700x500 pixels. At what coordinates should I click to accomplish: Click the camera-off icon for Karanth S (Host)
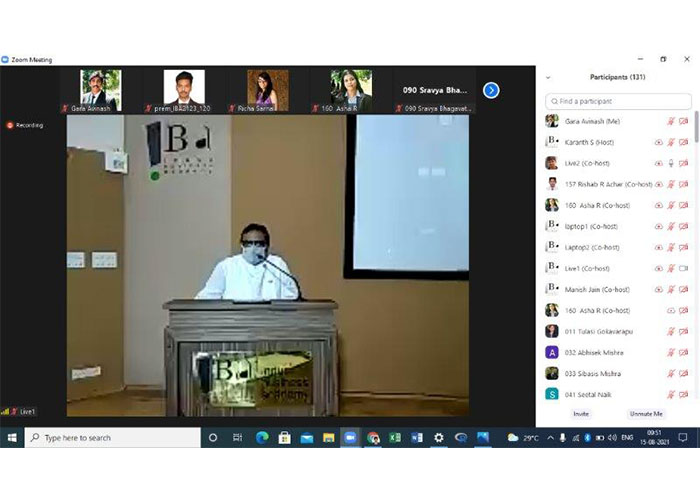click(684, 142)
